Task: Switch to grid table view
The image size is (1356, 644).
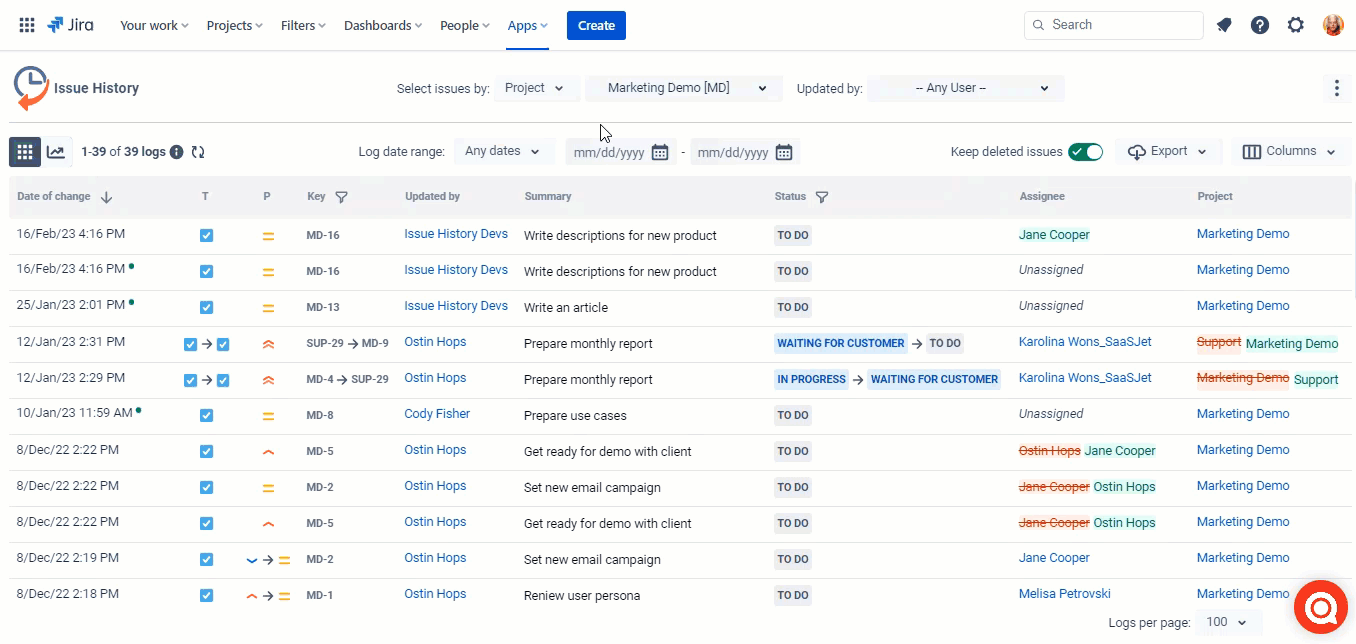Action: (x=25, y=152)
